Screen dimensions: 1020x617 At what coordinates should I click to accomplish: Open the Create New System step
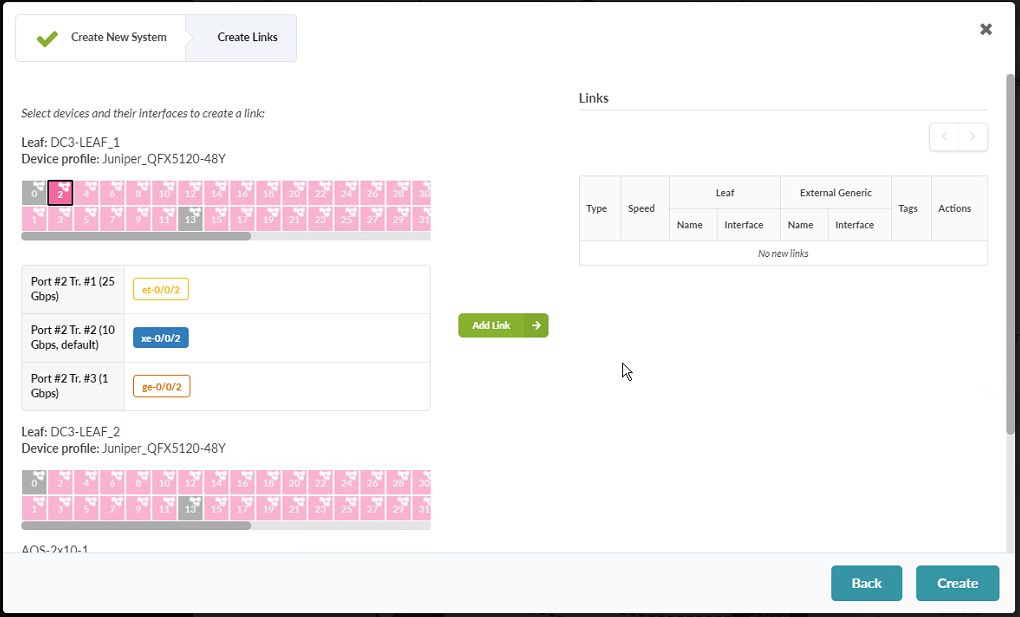coord(101,38)
